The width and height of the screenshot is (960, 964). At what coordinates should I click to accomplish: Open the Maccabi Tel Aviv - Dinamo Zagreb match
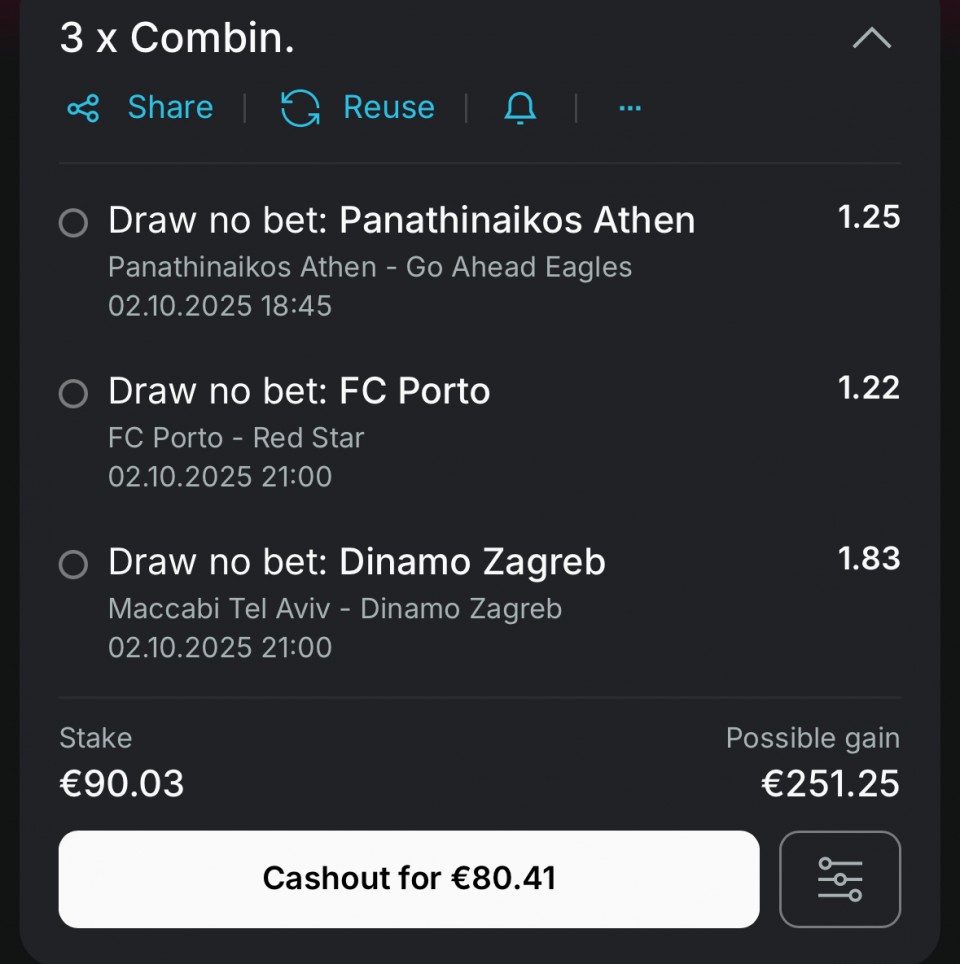coord(335,609)
